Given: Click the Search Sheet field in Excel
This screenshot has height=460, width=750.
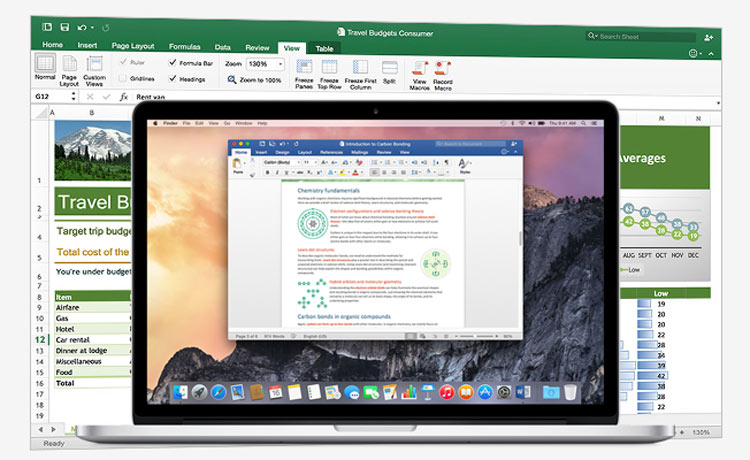Looking at the screenshot, I should click(x=640, y=37).
